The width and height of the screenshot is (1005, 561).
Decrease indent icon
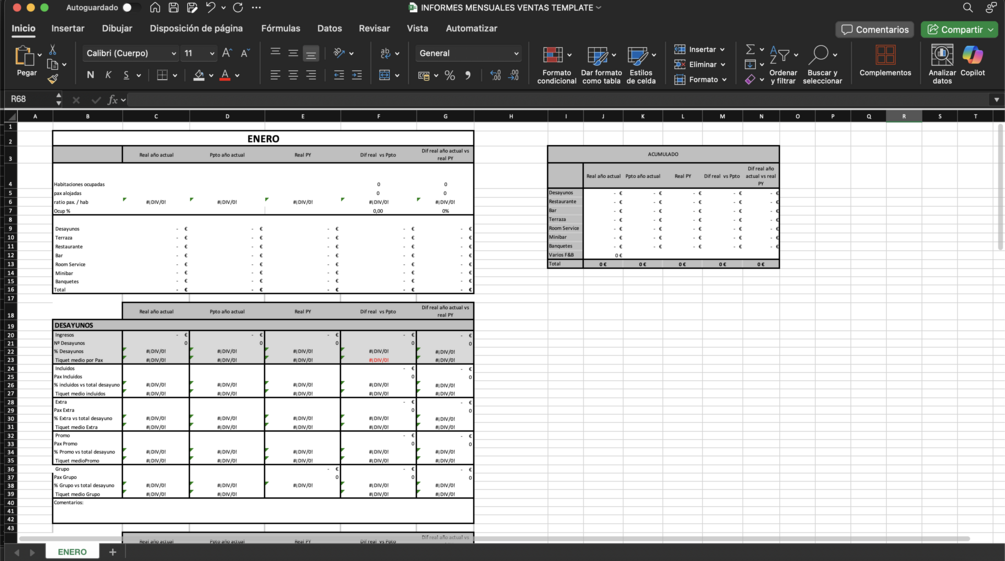point(339,75)
